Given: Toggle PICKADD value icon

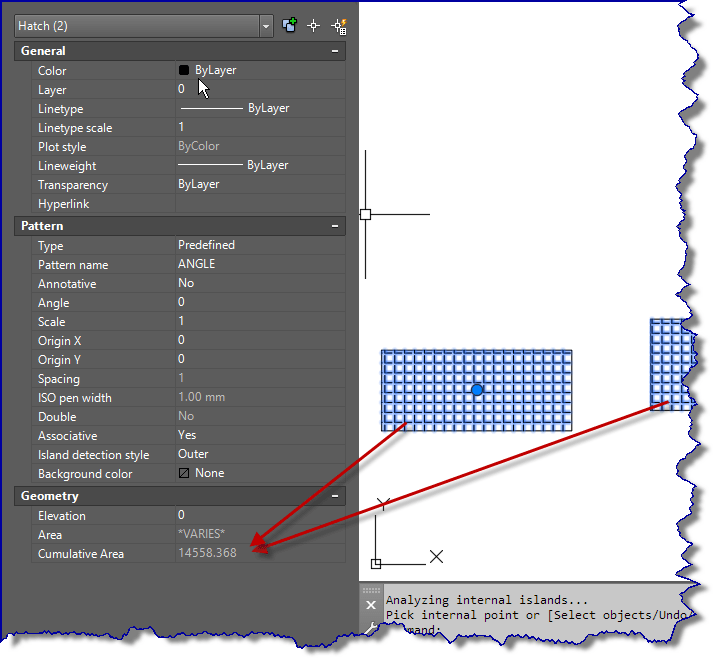Looking at the screenshot, I should coord(290,25).
